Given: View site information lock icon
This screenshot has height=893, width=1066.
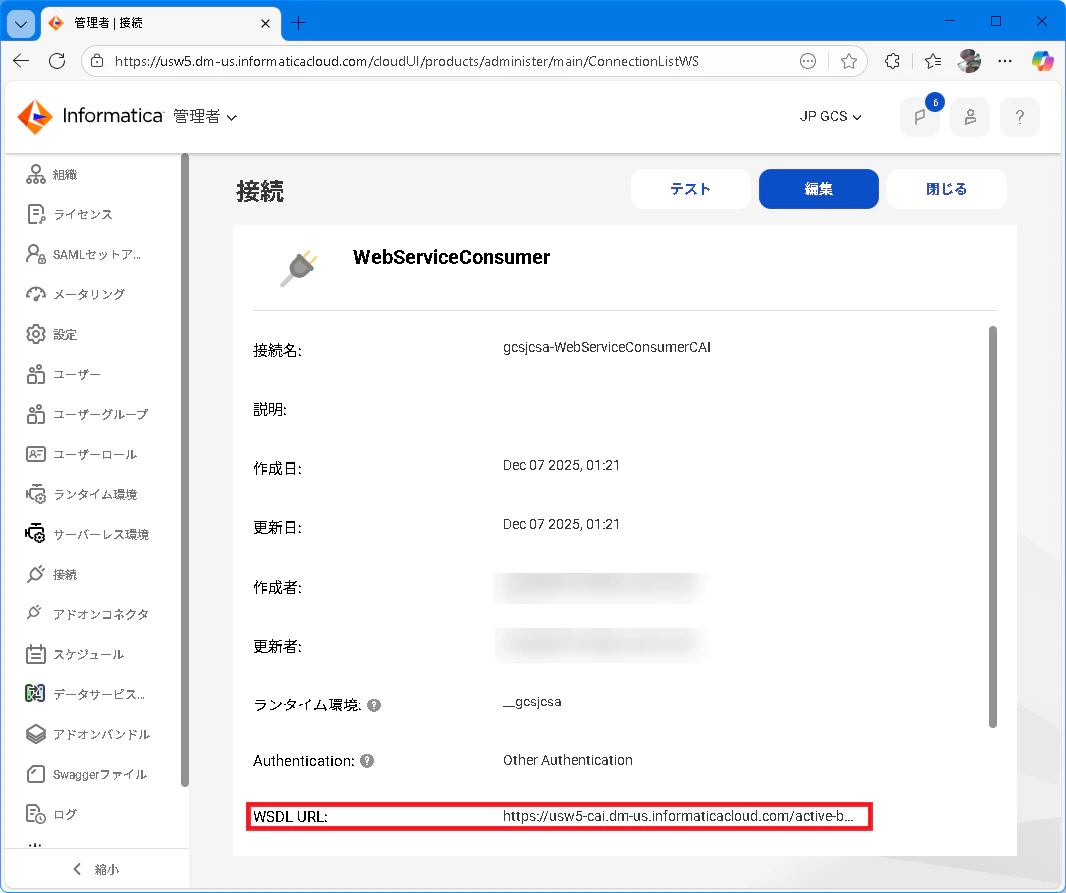Looking at the screenshot, I should click(98, 61).
